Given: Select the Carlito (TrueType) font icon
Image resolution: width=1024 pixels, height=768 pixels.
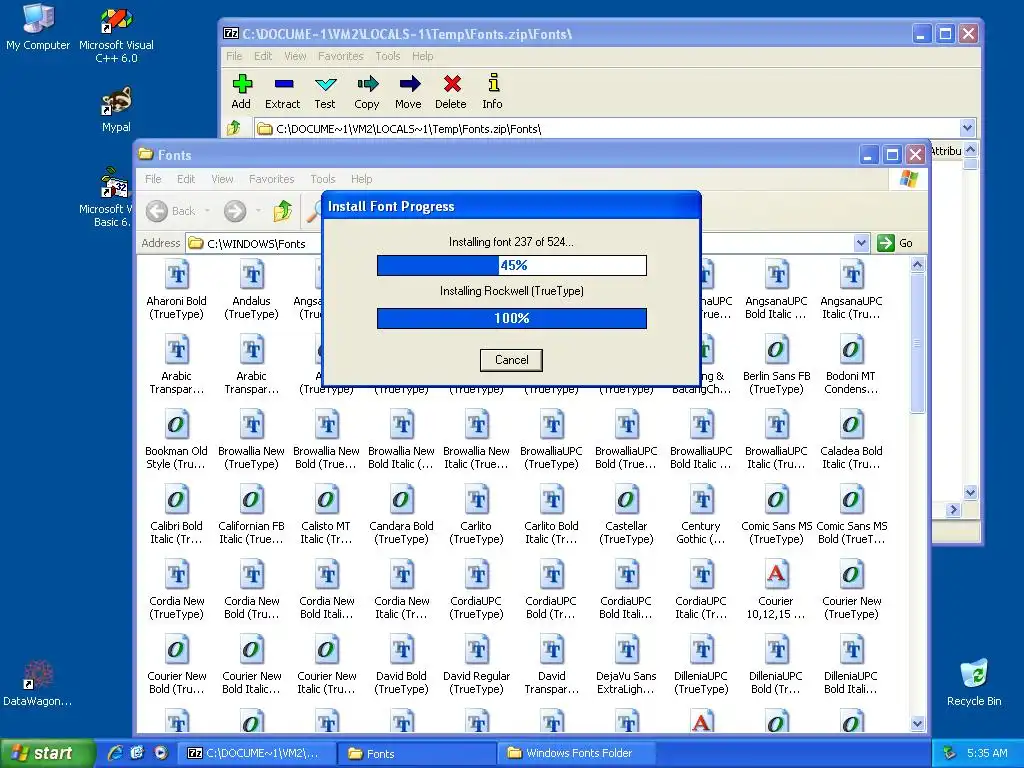Looking at the screenshot, I should tap(477, 500).
